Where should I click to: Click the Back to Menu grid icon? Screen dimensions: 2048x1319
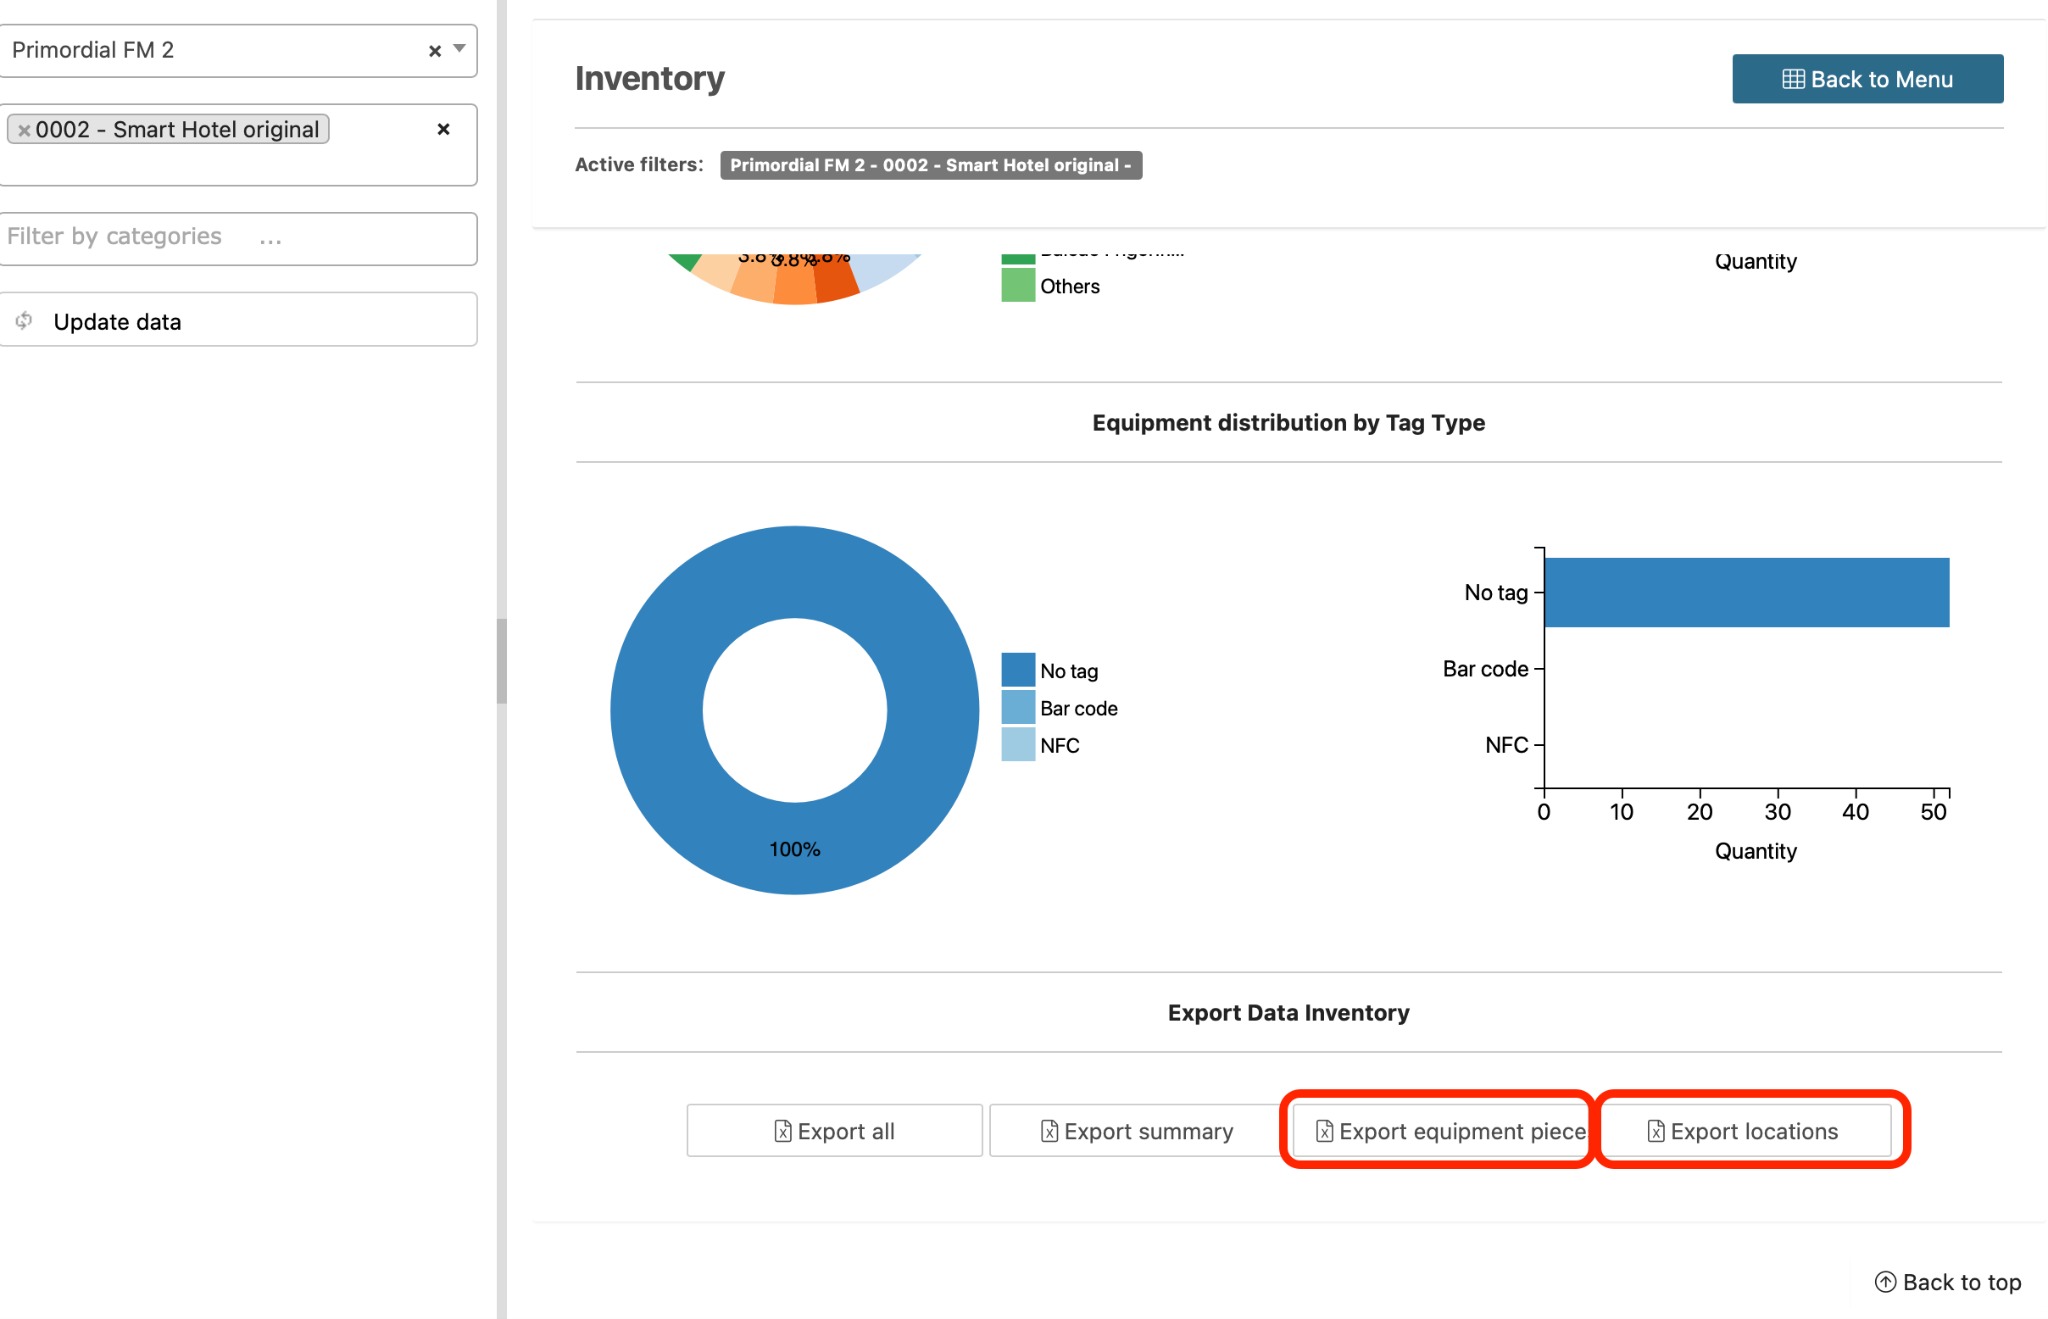(x=1793, y=79)
